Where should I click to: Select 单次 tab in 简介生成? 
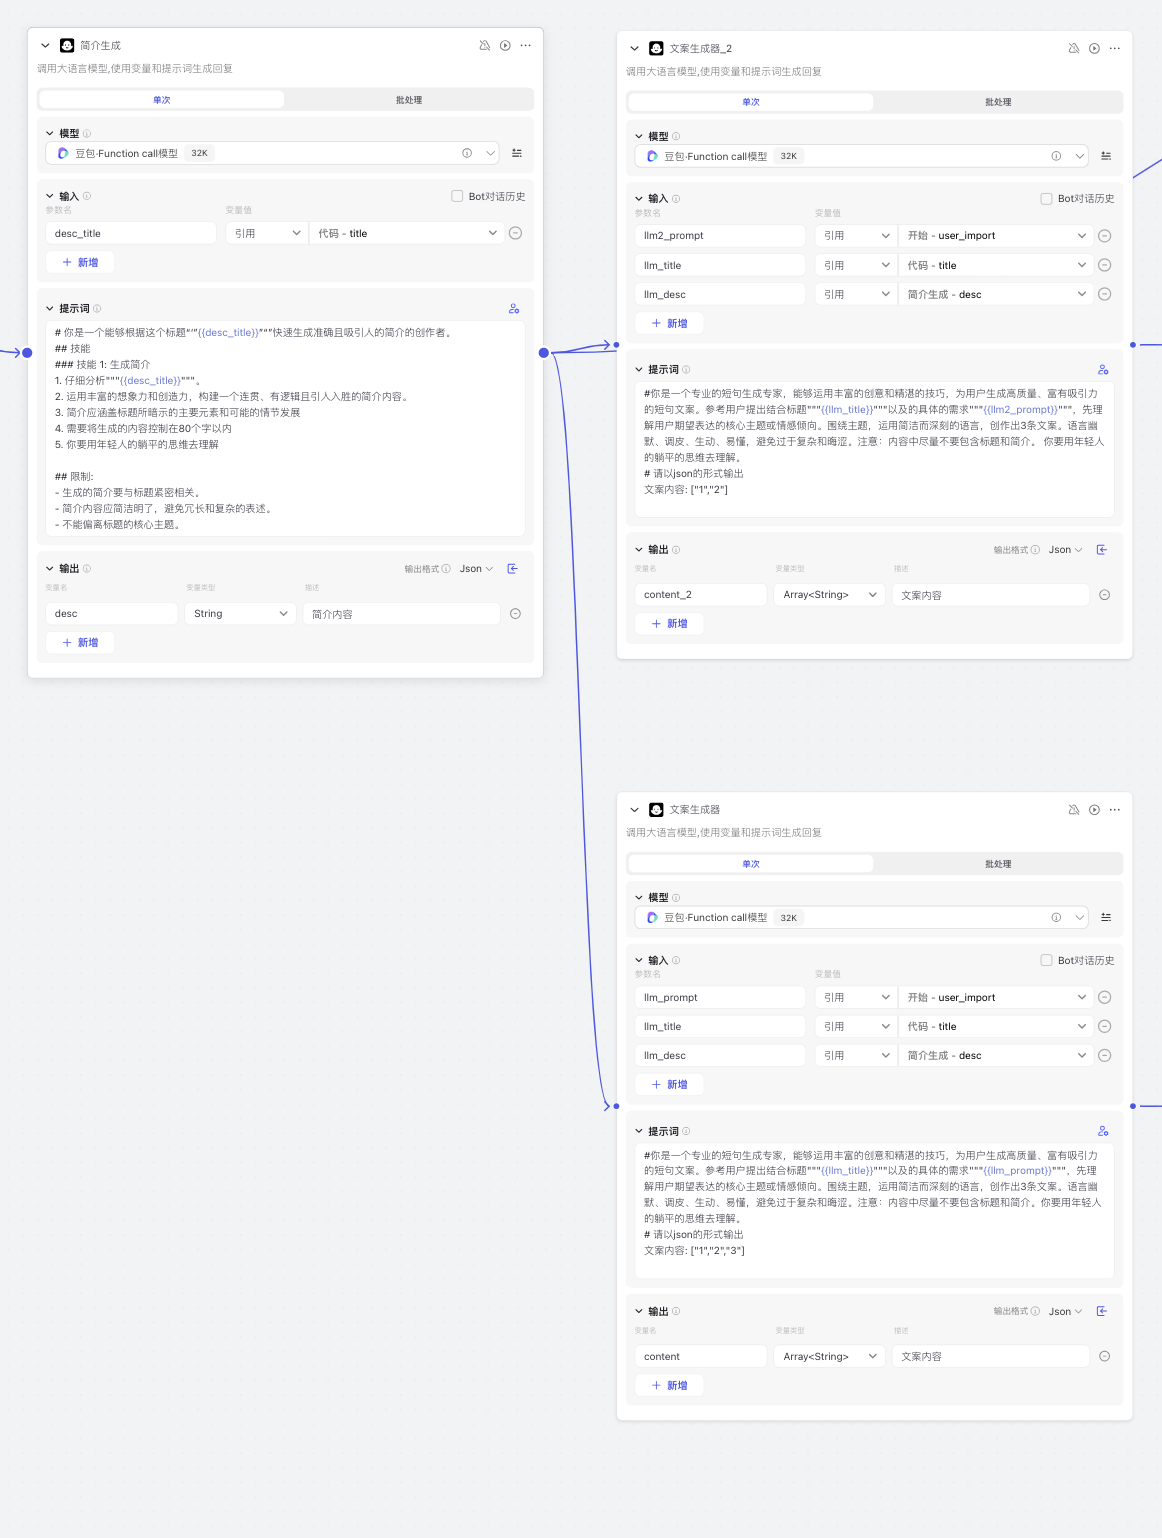pyautogui.click(x=162, y=100)
